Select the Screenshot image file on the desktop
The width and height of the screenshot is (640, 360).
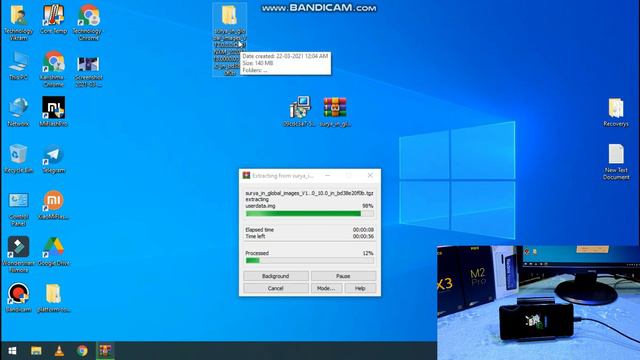tap(89, 71)
